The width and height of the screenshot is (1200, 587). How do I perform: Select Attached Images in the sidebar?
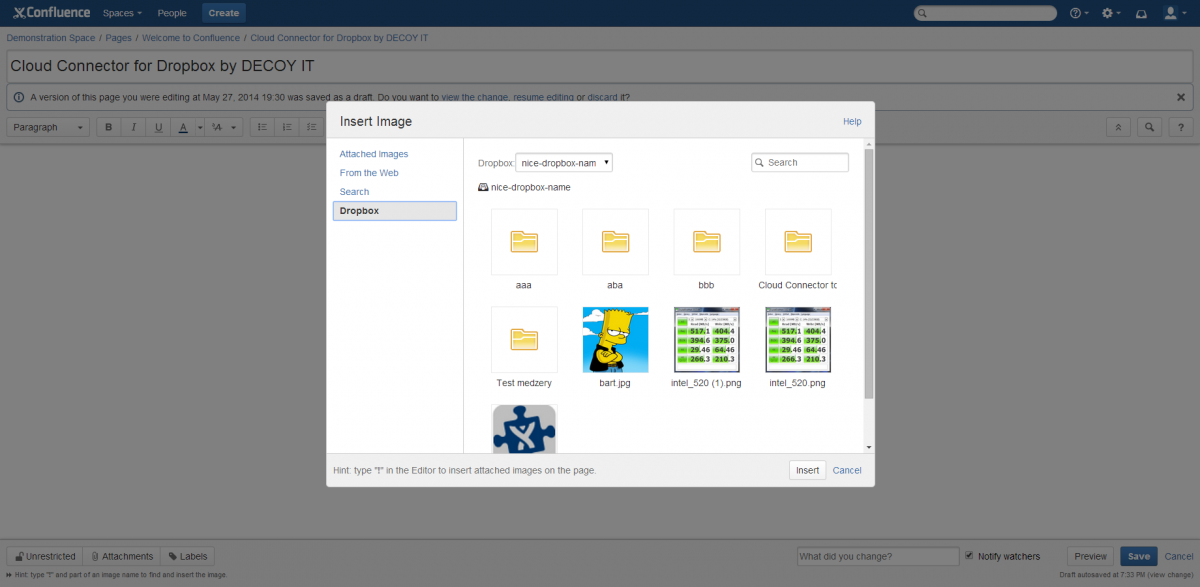coord(374,154)
